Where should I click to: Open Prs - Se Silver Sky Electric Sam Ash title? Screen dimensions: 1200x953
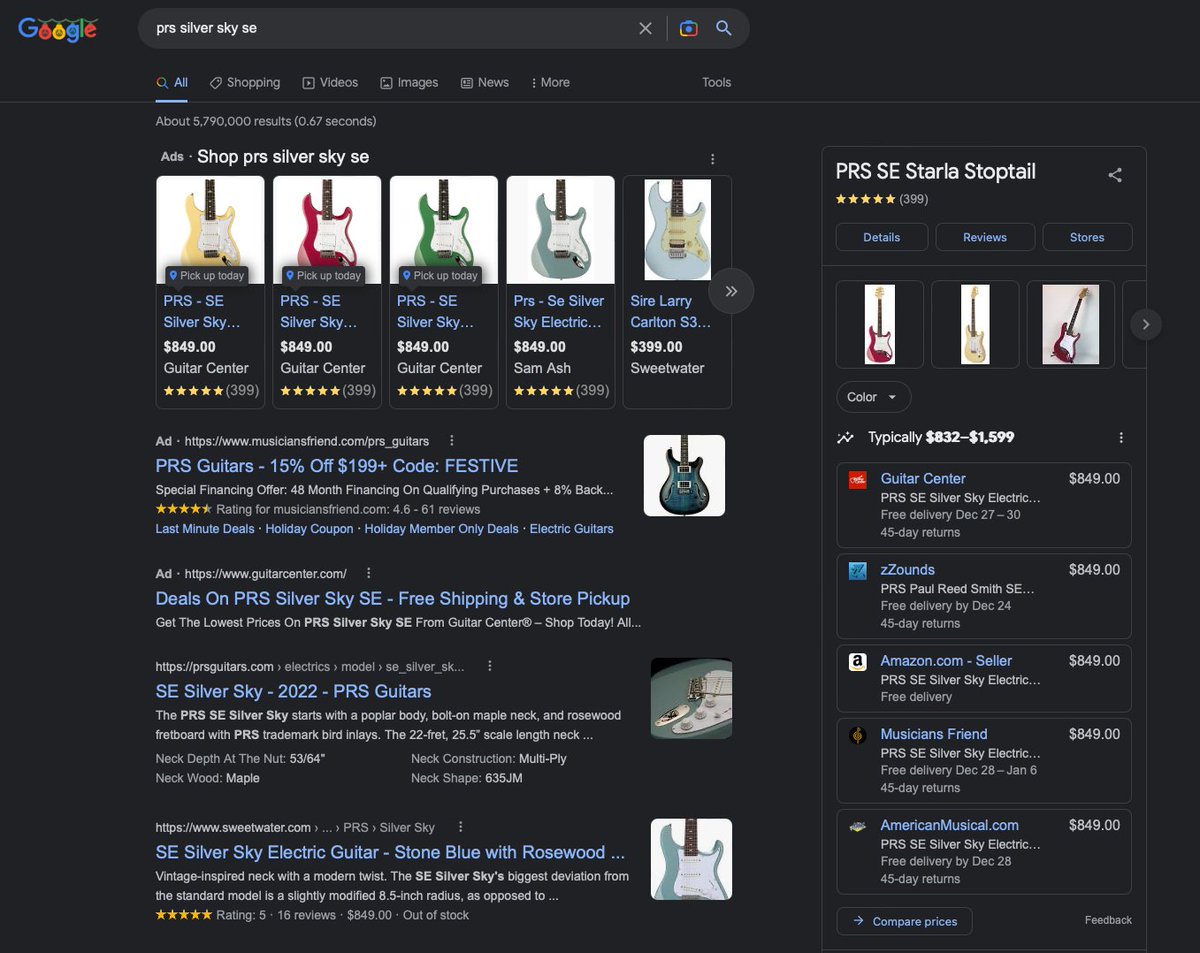[558, 312]
